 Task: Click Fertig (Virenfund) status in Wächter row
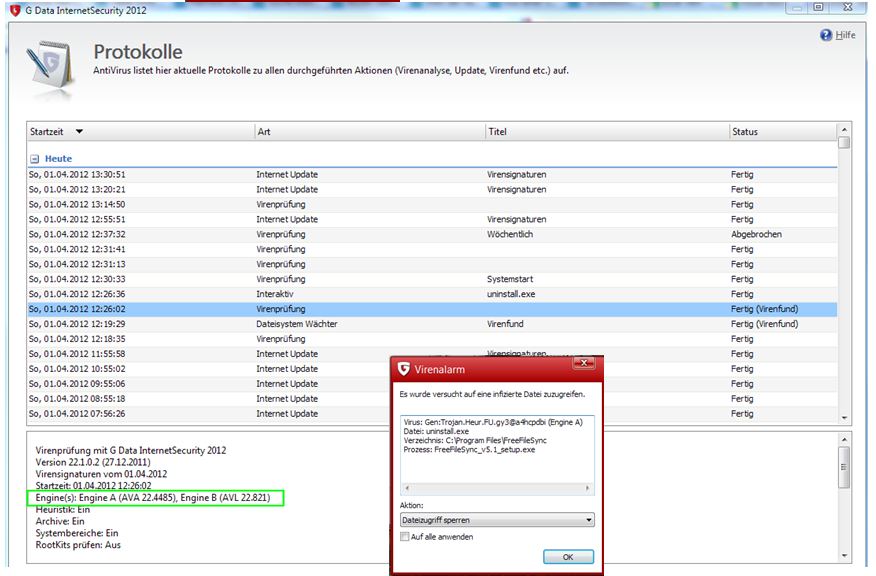click(764, 324)
